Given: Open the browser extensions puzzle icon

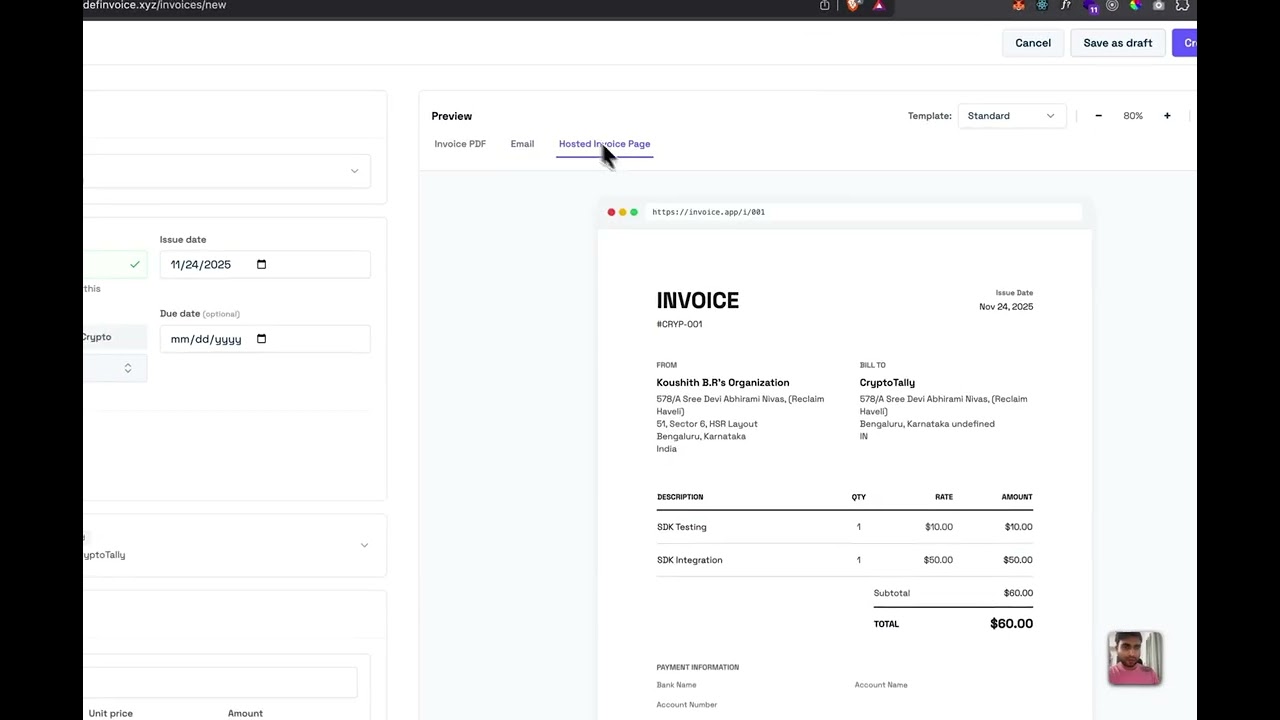Looking at the screenshot, I should [1182, 5].
